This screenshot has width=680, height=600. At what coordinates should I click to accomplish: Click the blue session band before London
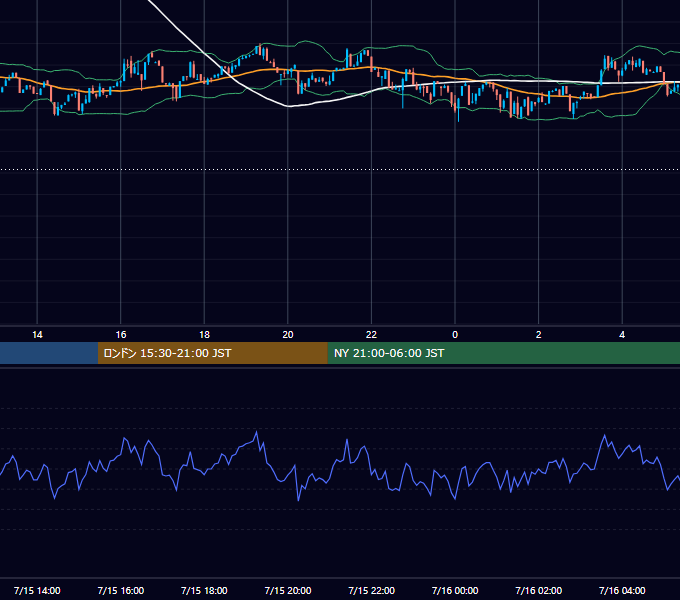49,353
